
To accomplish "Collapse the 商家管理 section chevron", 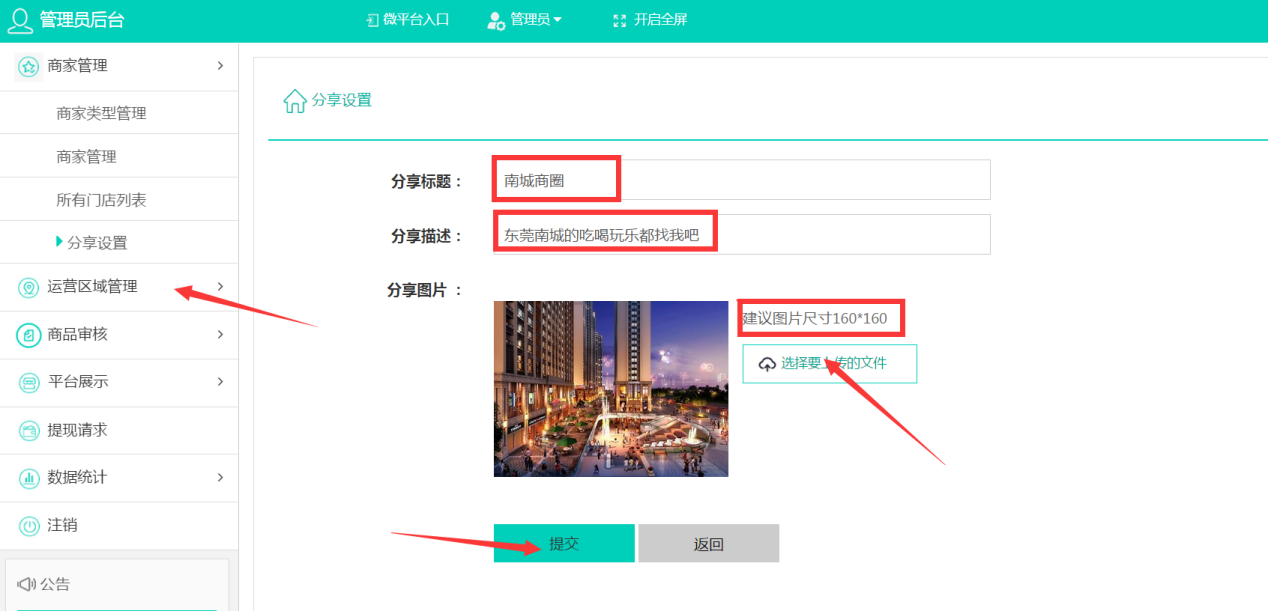I will pyautogui.click(x=220, y=66).
